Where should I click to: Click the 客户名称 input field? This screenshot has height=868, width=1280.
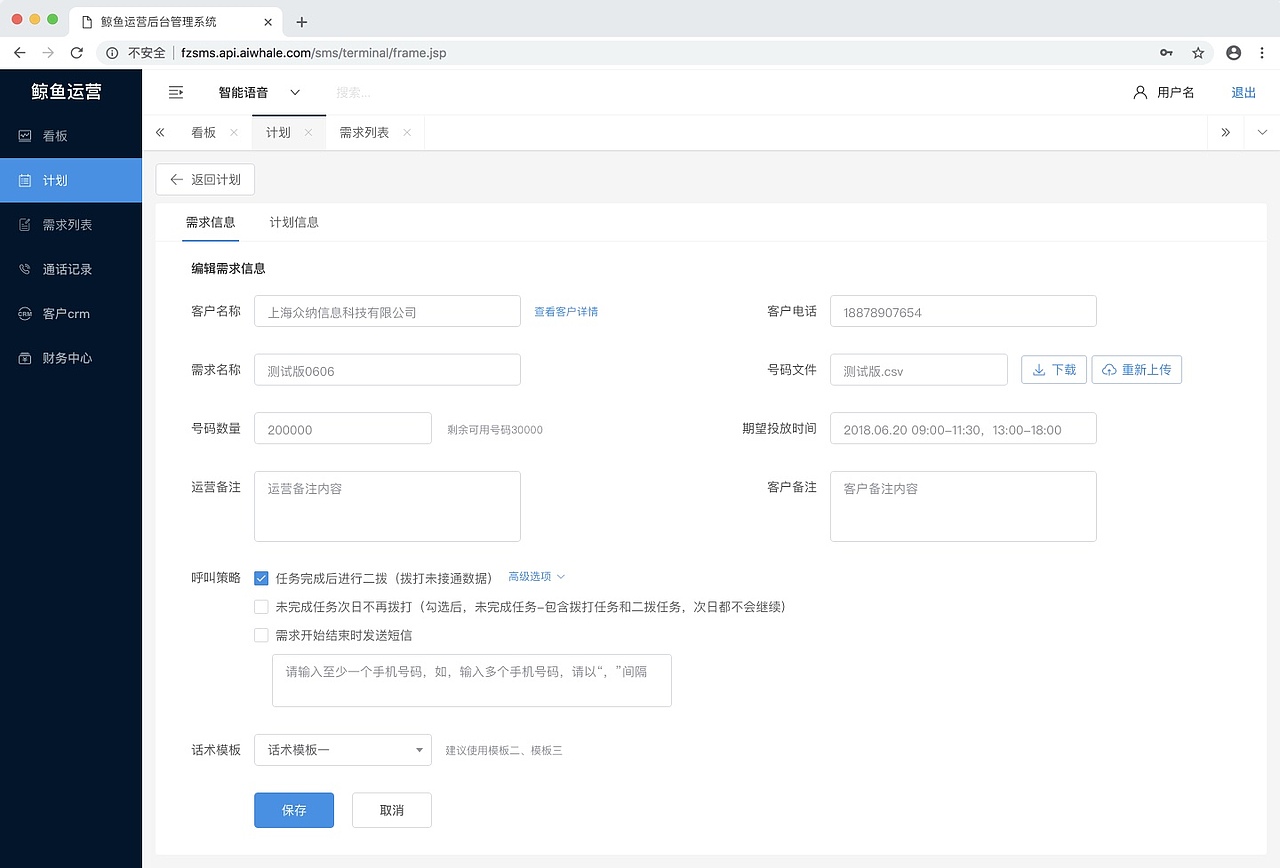[387, 311]
